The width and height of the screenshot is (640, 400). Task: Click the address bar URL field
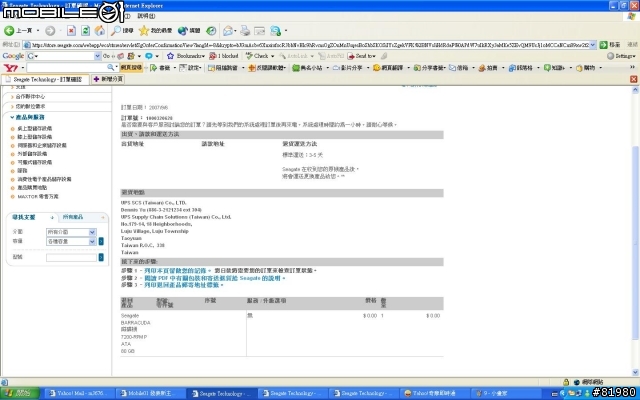click(x=310, y=44)
